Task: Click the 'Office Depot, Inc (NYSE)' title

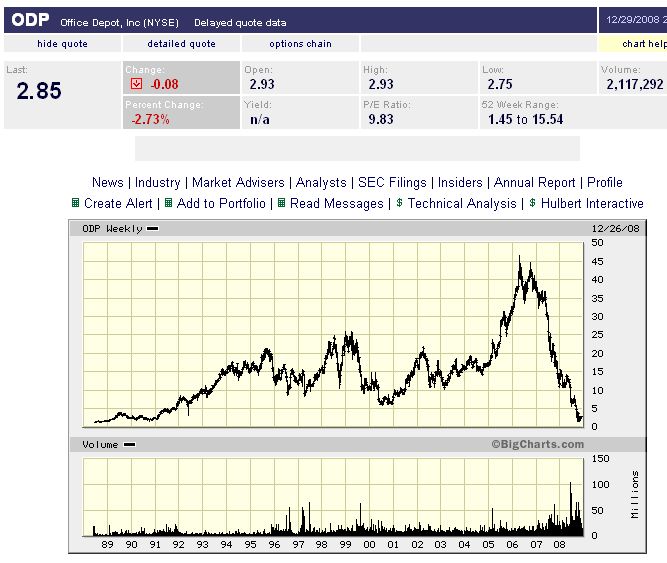Action: pyautogui.click(x=120, y=23)
